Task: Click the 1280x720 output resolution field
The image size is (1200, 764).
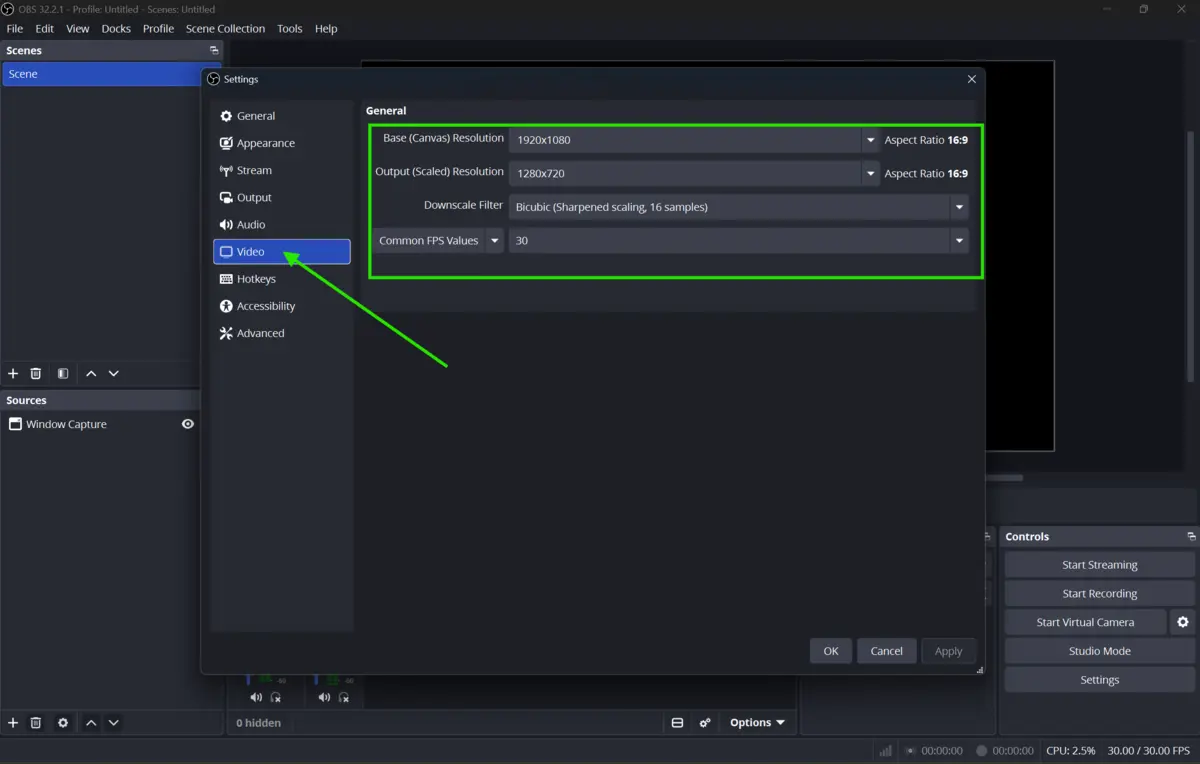Action: tap(685, 174)
